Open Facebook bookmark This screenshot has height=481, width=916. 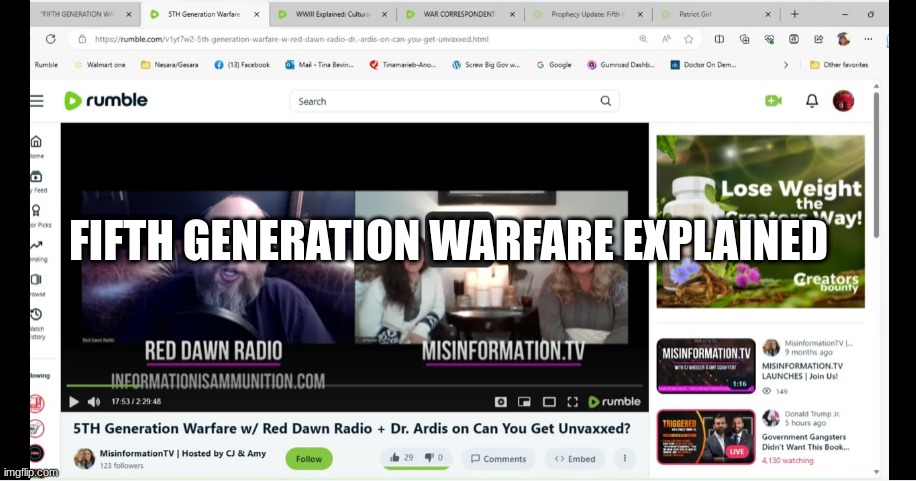pyautogui.click(x=242, y=65)
